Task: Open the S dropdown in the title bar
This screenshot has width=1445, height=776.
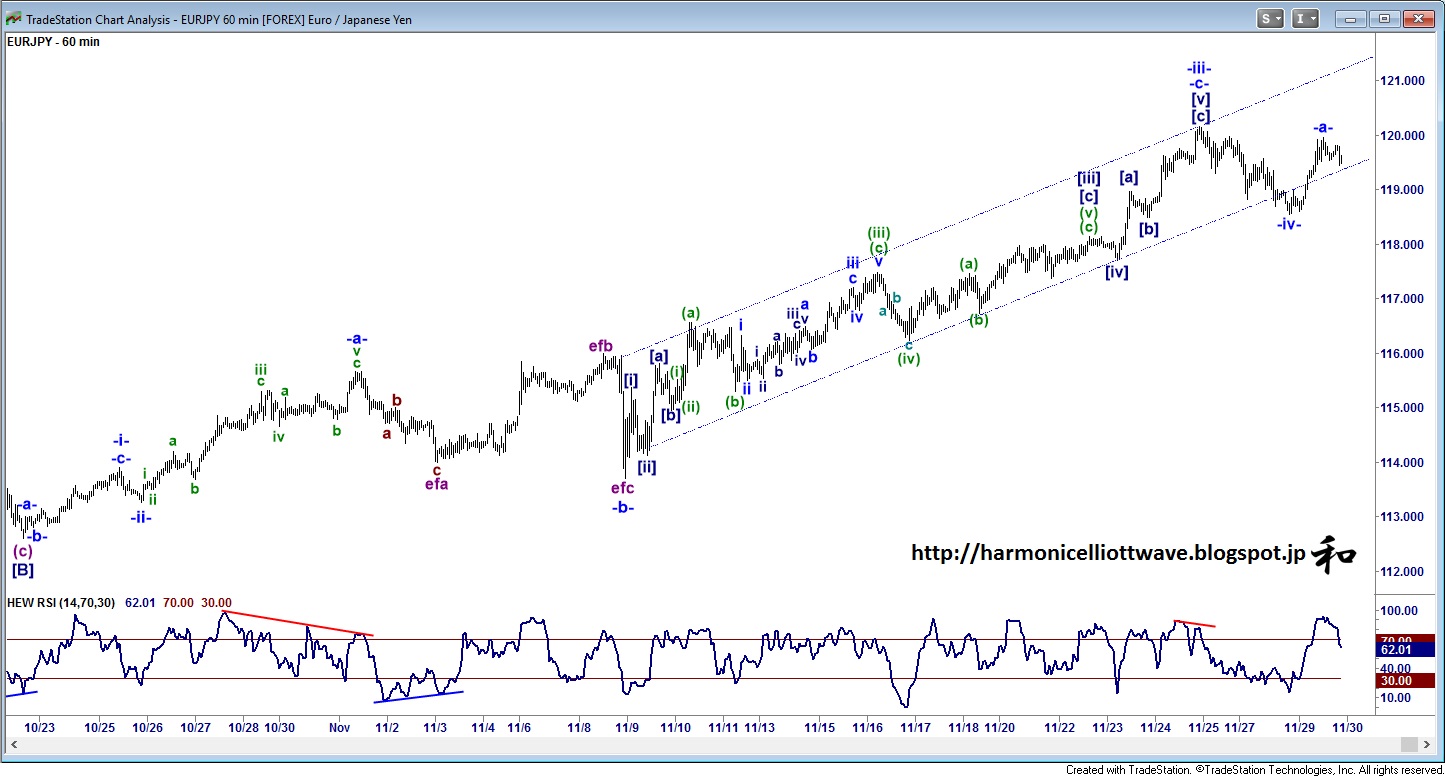Action: pyautogui.click(x=1272, y=18)
